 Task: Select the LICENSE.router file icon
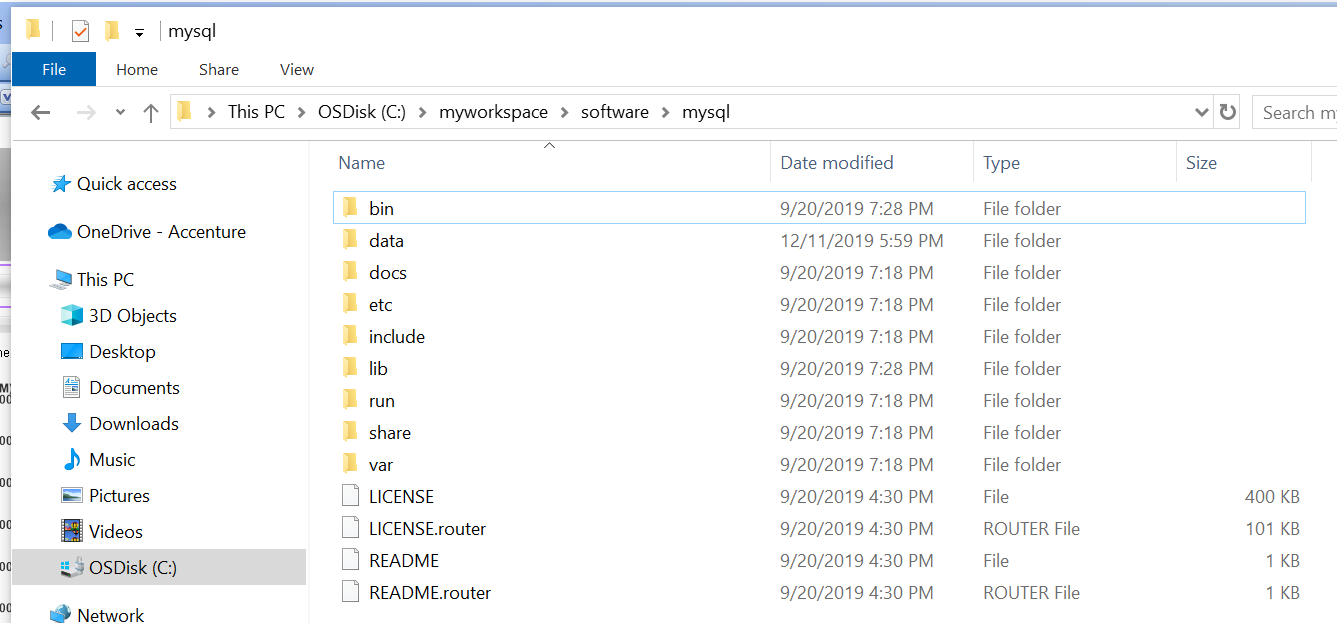point(350,528)
